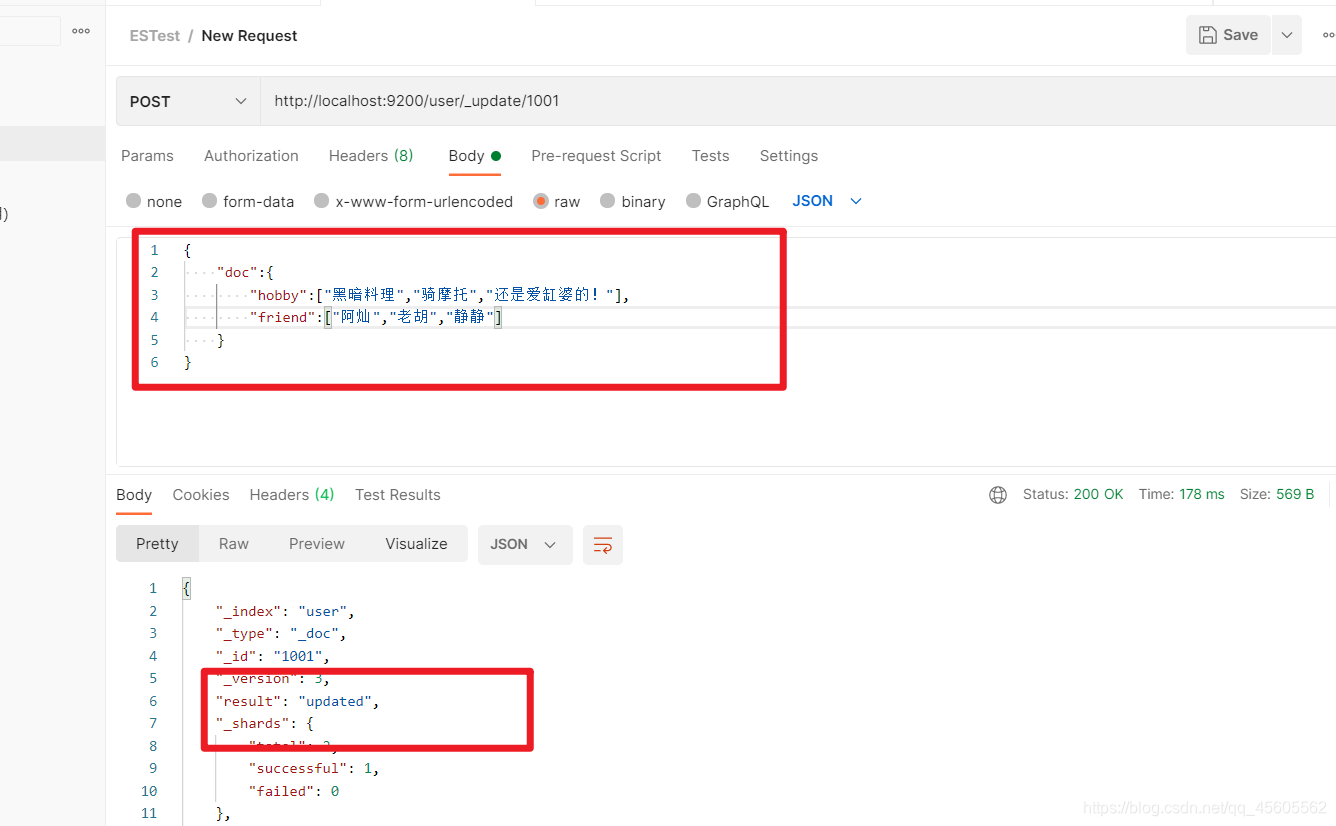Open the Tests tab
This screenshot has height=826, width=1336.
pyautogui.click(x=710, y=156)
